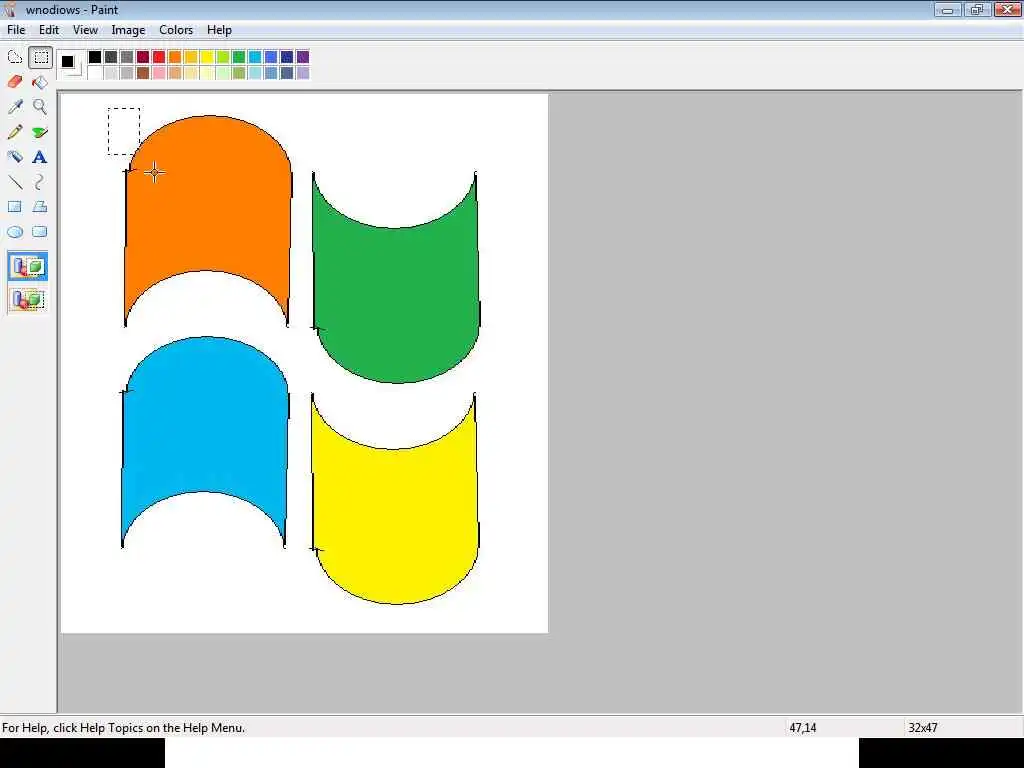Select the Polygon tool
Viewport: 1024px width, 768px height.
tap(40, 206)
